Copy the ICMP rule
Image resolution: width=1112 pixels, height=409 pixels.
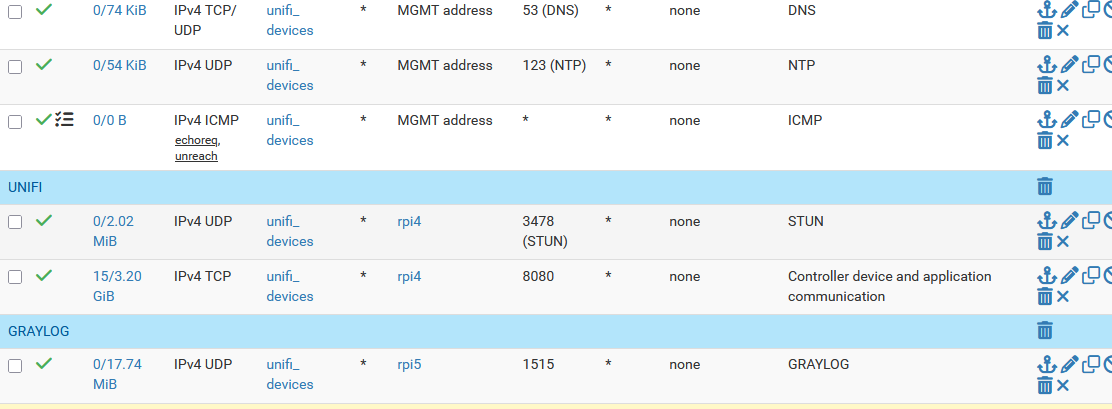[x=1091, y=120]
